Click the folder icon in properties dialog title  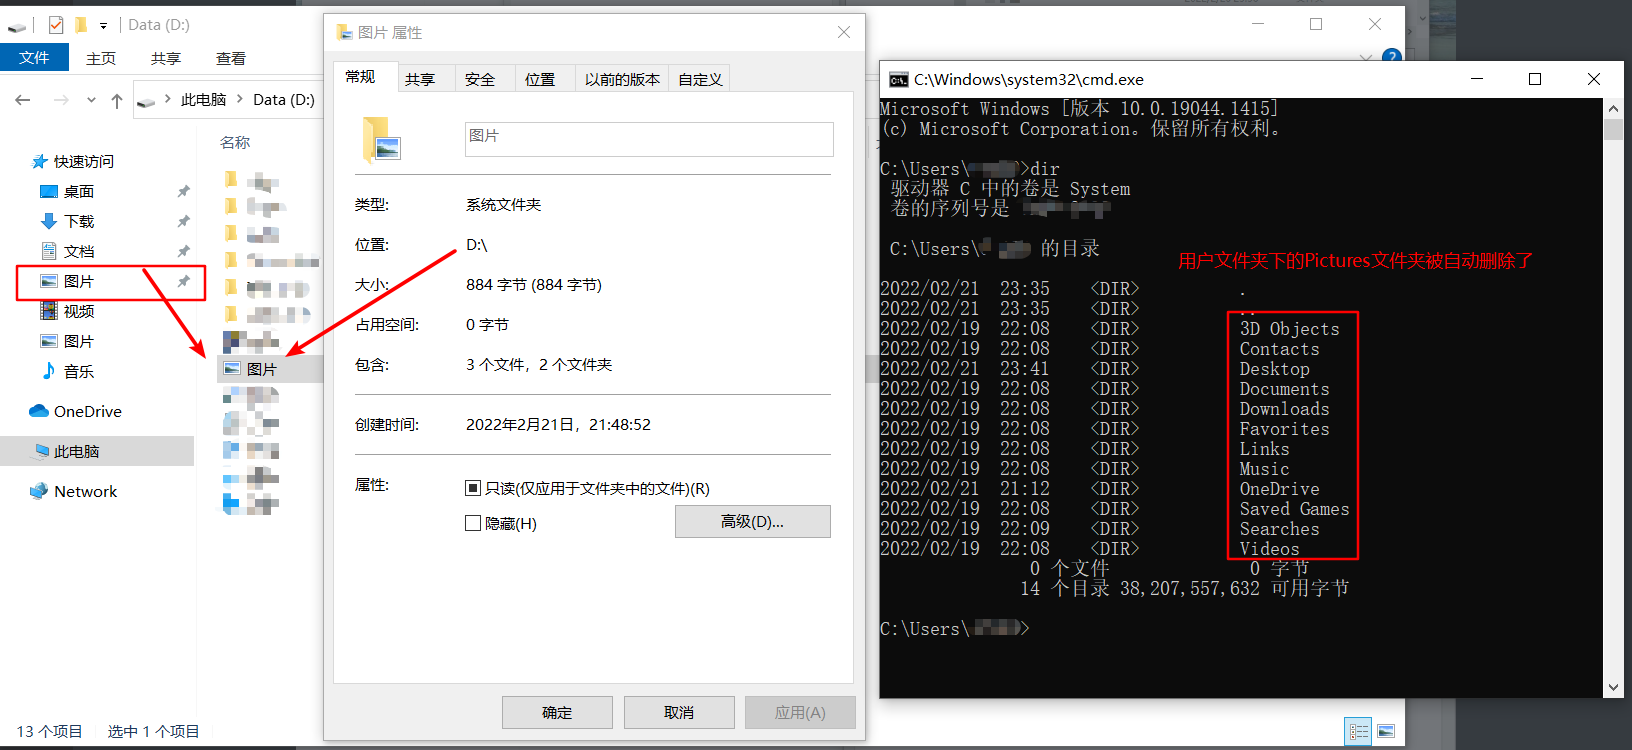[x=345, y=32]
